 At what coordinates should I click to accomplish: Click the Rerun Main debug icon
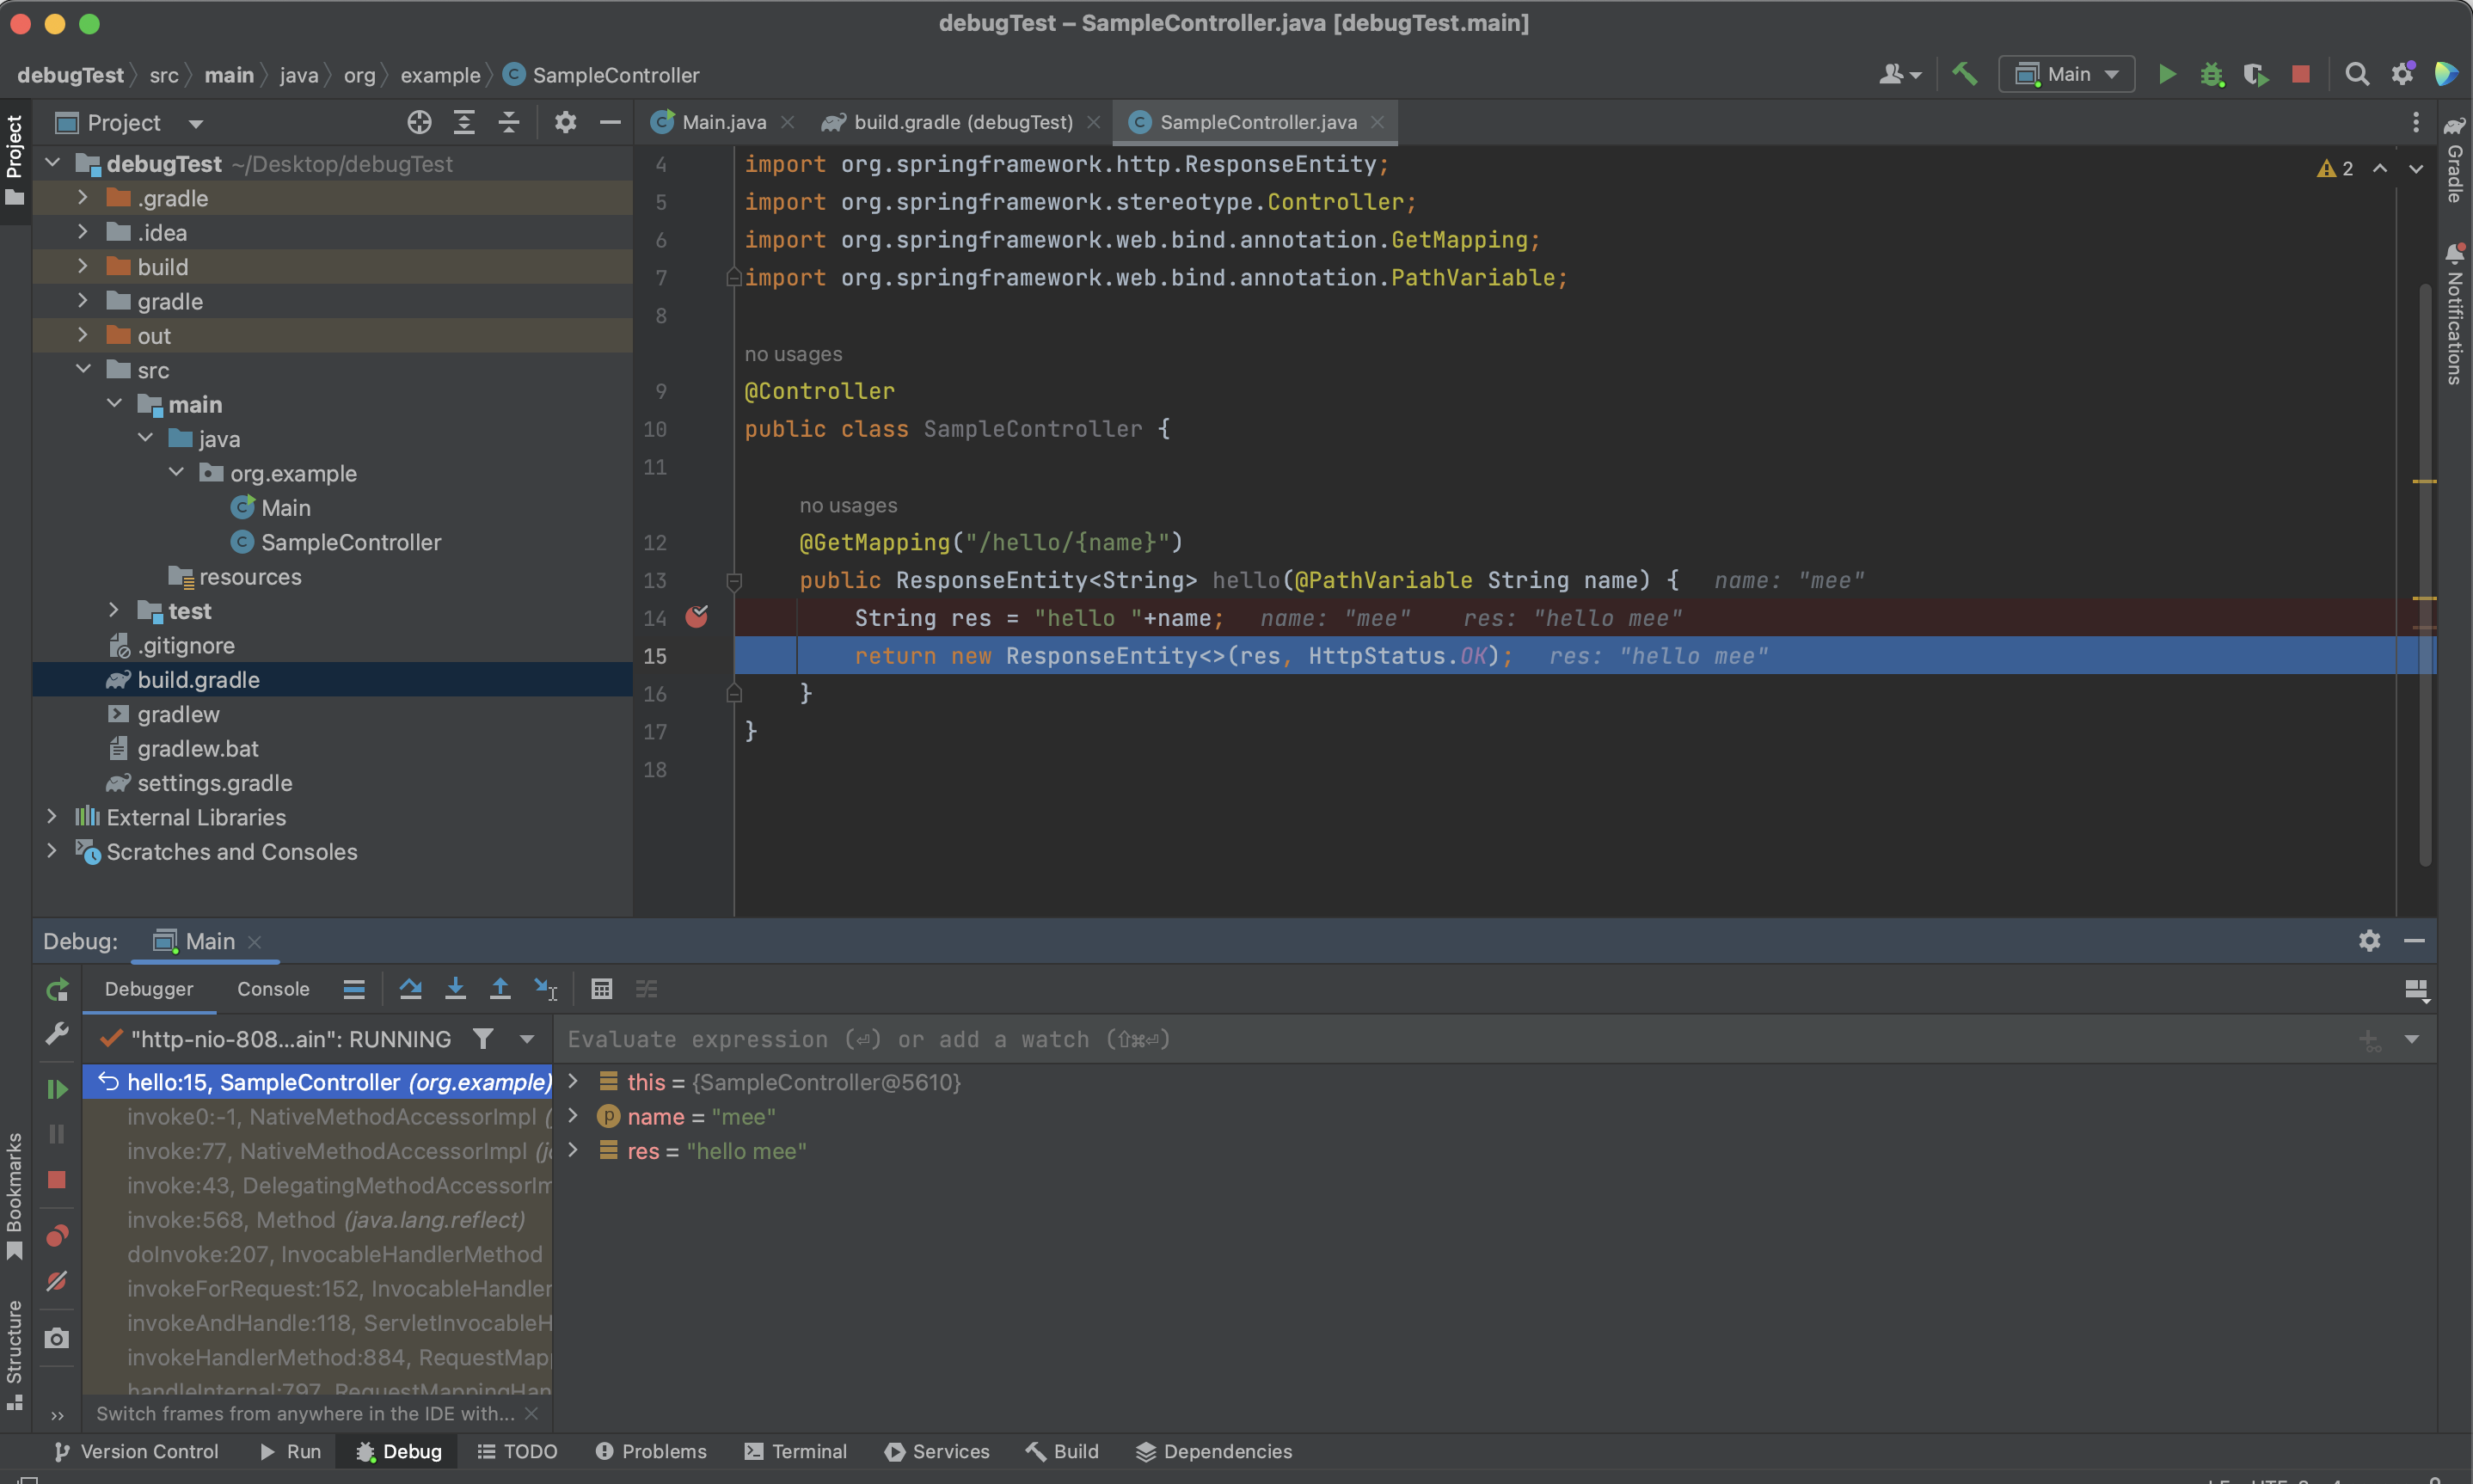coord(57,990)
